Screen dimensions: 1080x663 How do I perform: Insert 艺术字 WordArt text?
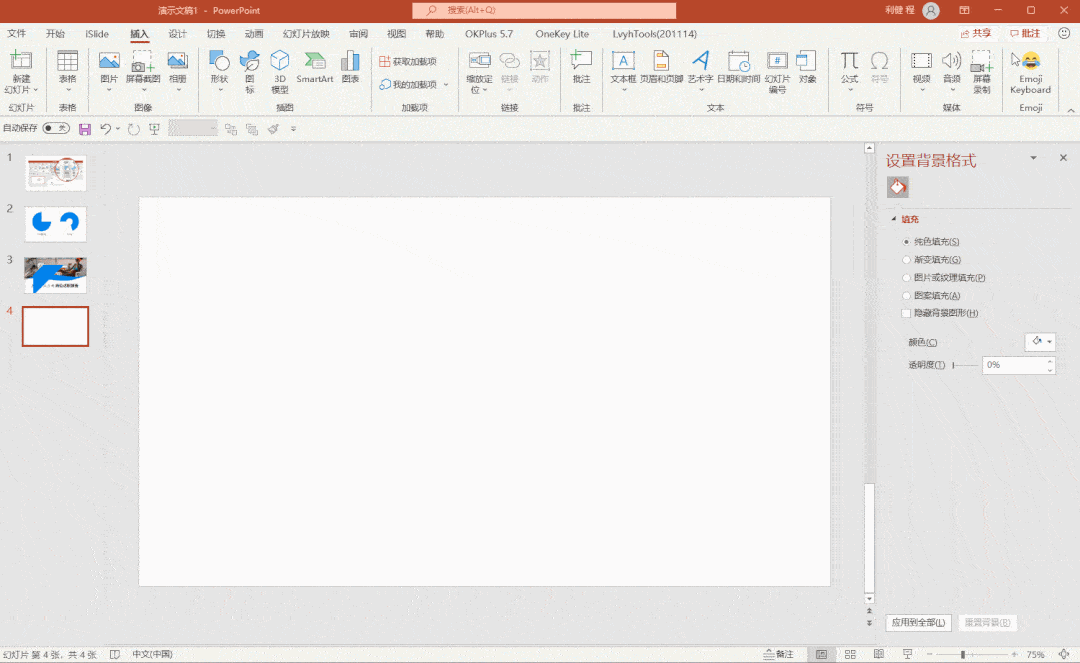(x=700, y=71)
